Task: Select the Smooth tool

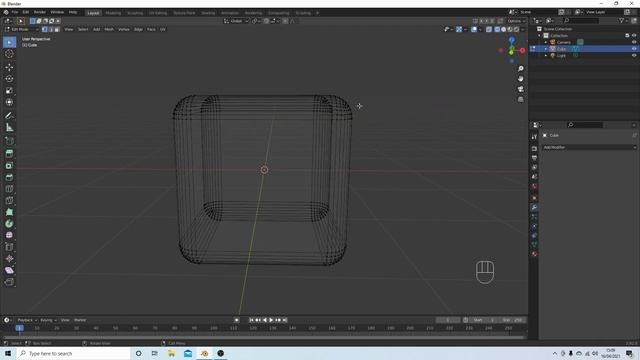Action: pyautogui.click(x=9, y=235)
